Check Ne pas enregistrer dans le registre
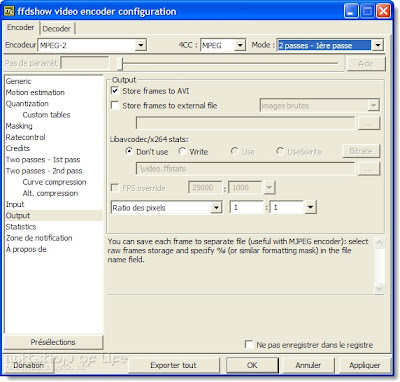 coord(249,344)
